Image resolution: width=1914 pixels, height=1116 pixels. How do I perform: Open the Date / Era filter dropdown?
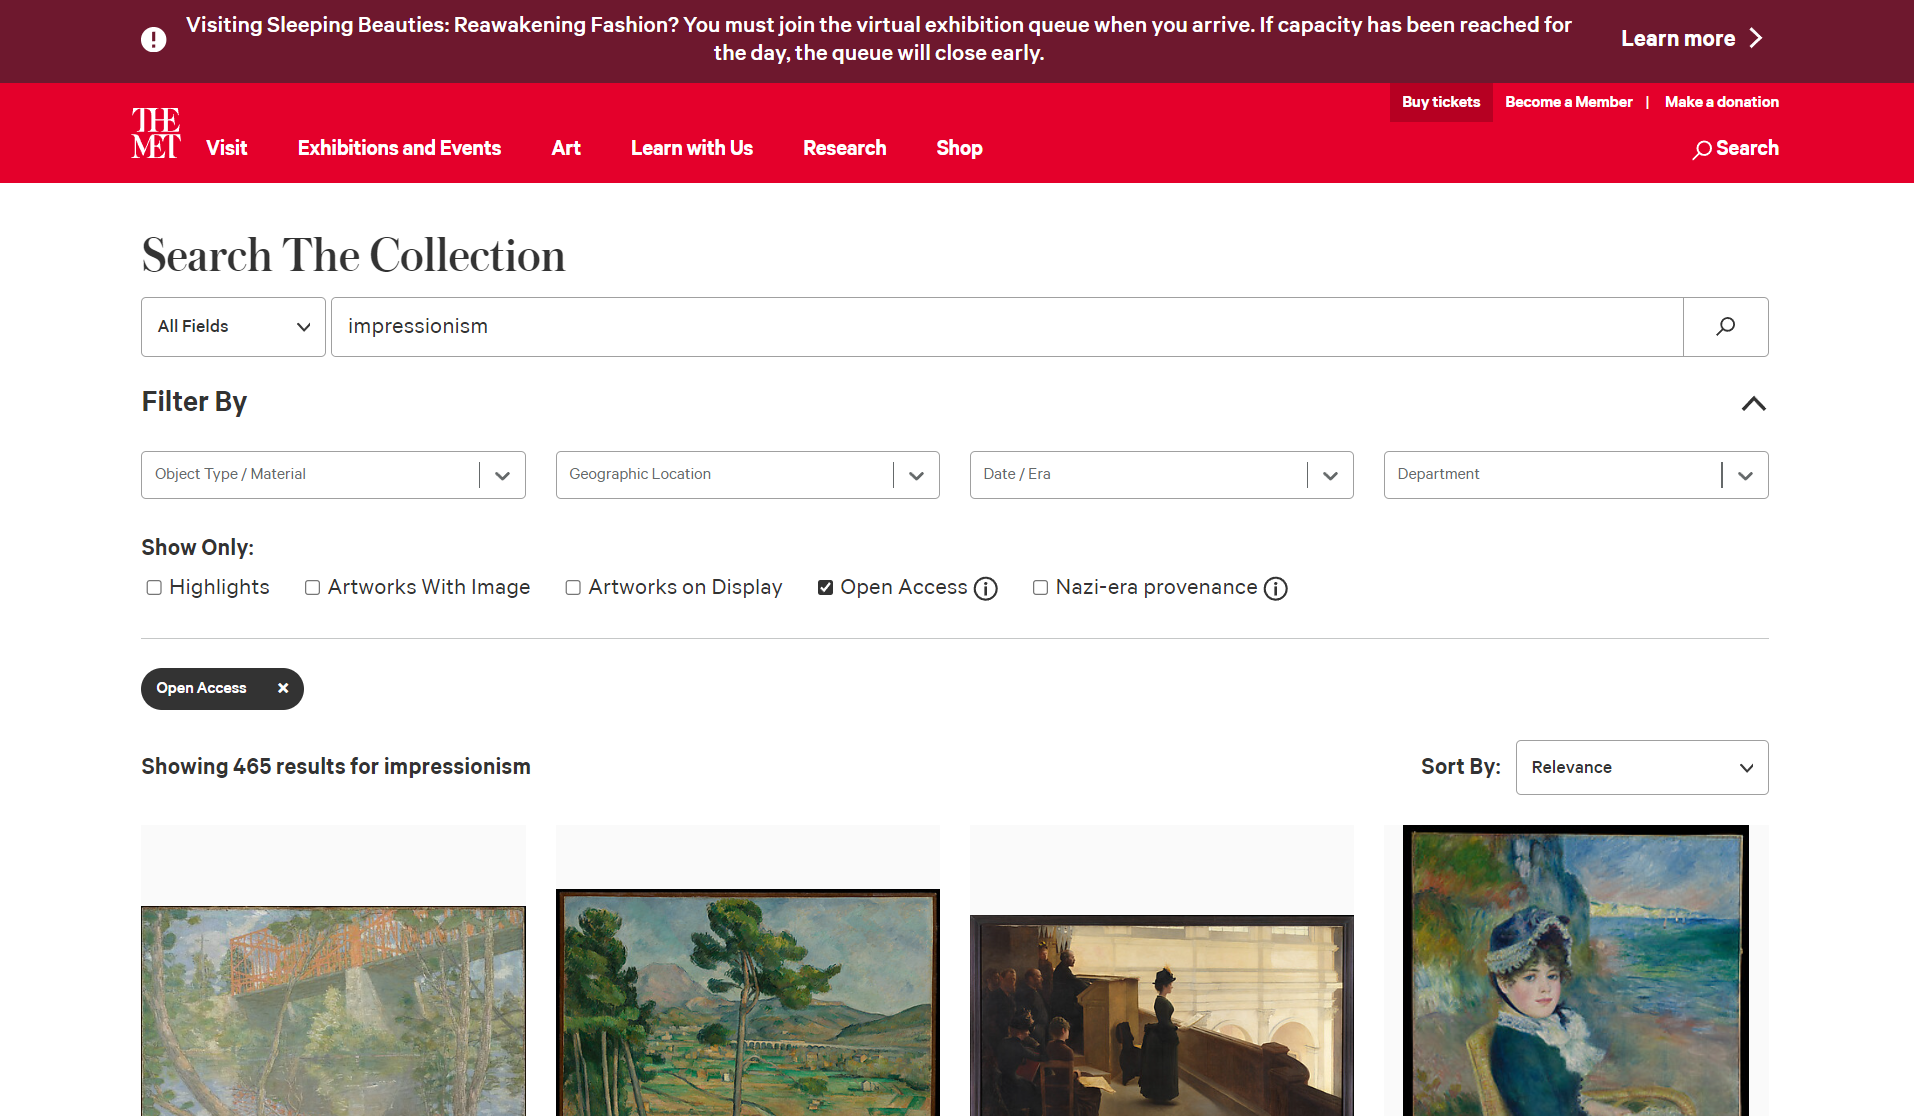pyautogui.click(x=1161, y=475)
